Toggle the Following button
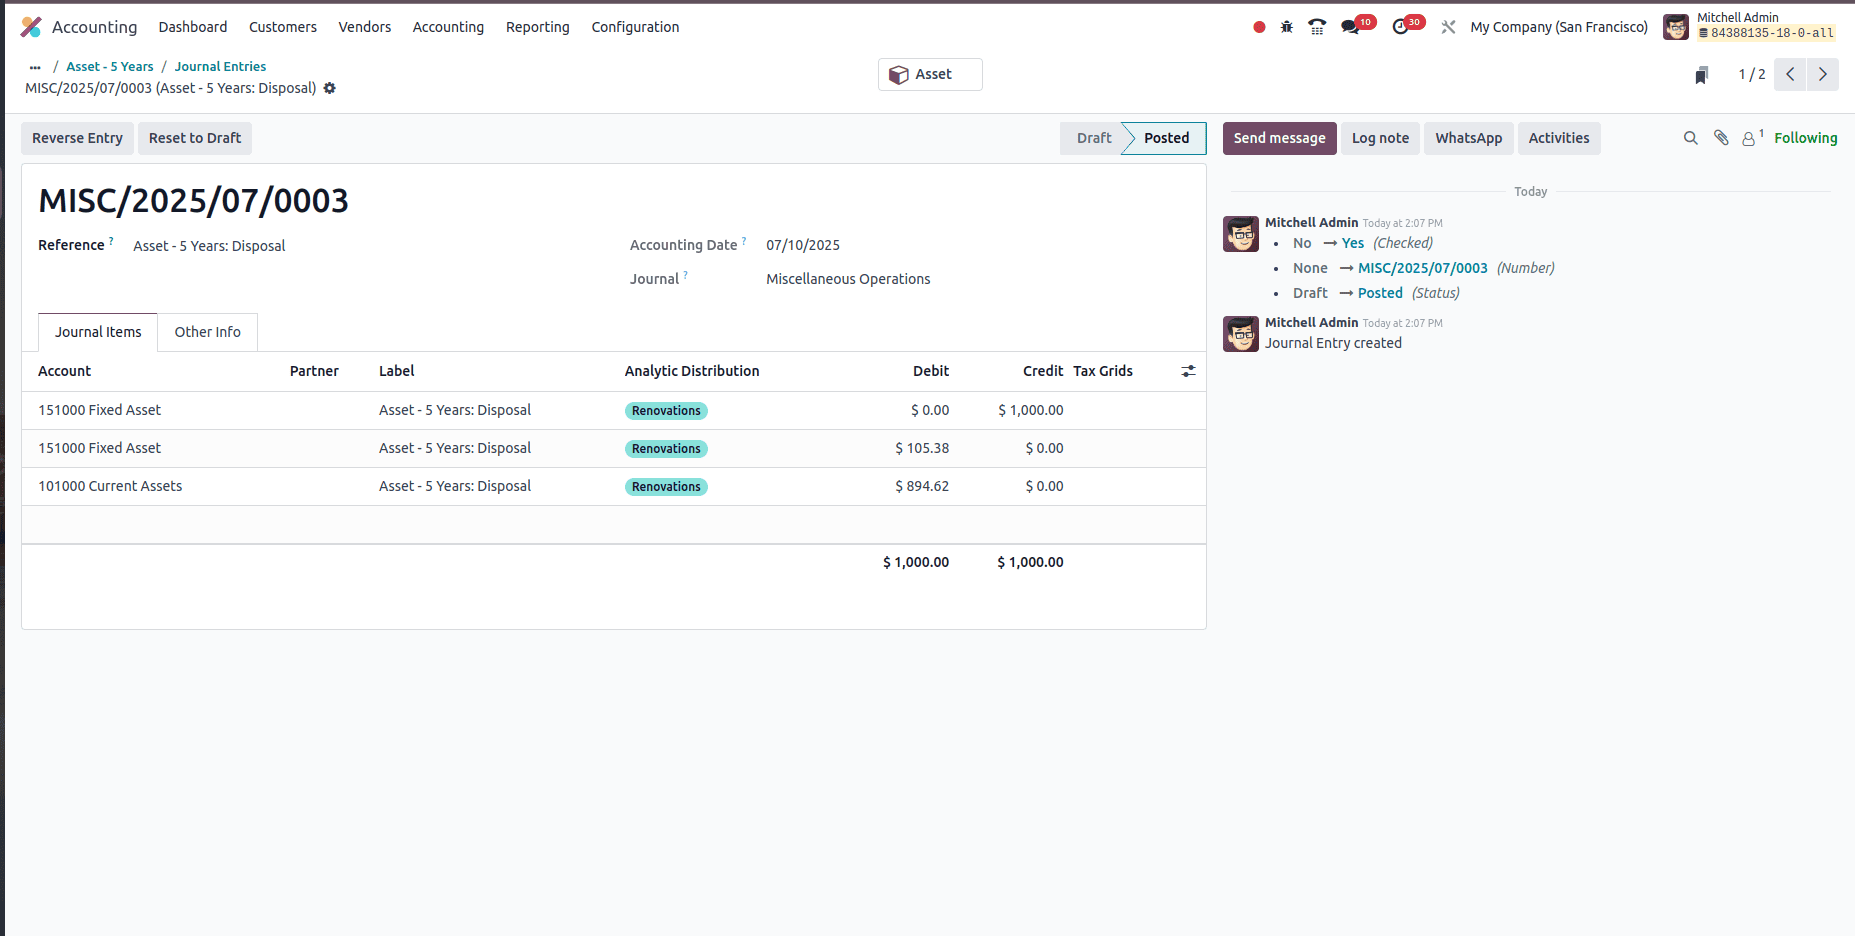Image resolution: width=1855 pixels, height=936 pixels. click(x=1806, y=138)
